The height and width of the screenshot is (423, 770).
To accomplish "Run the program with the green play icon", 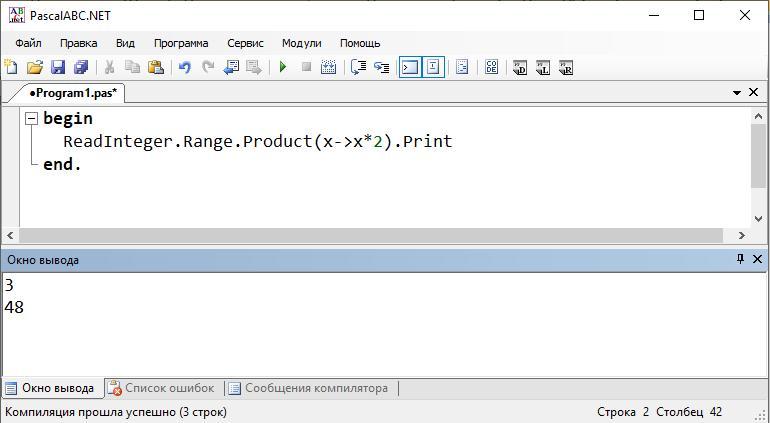I will coord(283,67).
